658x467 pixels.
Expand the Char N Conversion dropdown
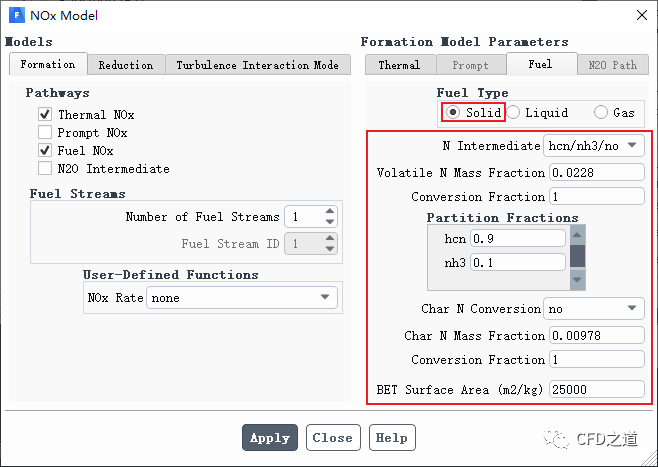tap(593, 309)
